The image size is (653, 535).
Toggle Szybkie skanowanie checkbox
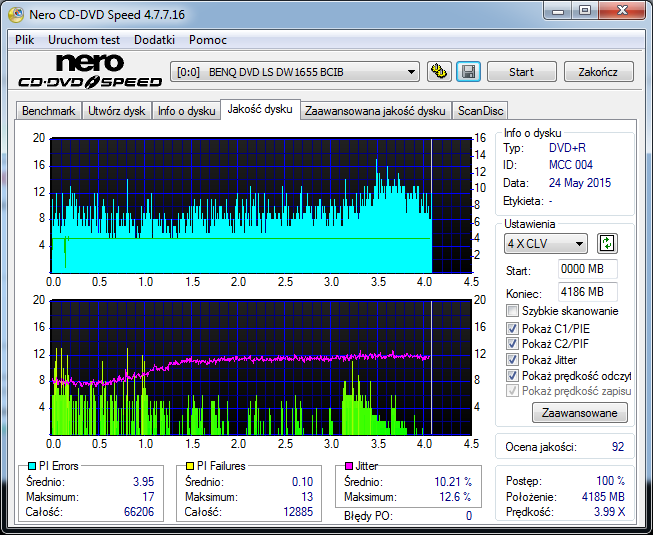pos(512,311)
